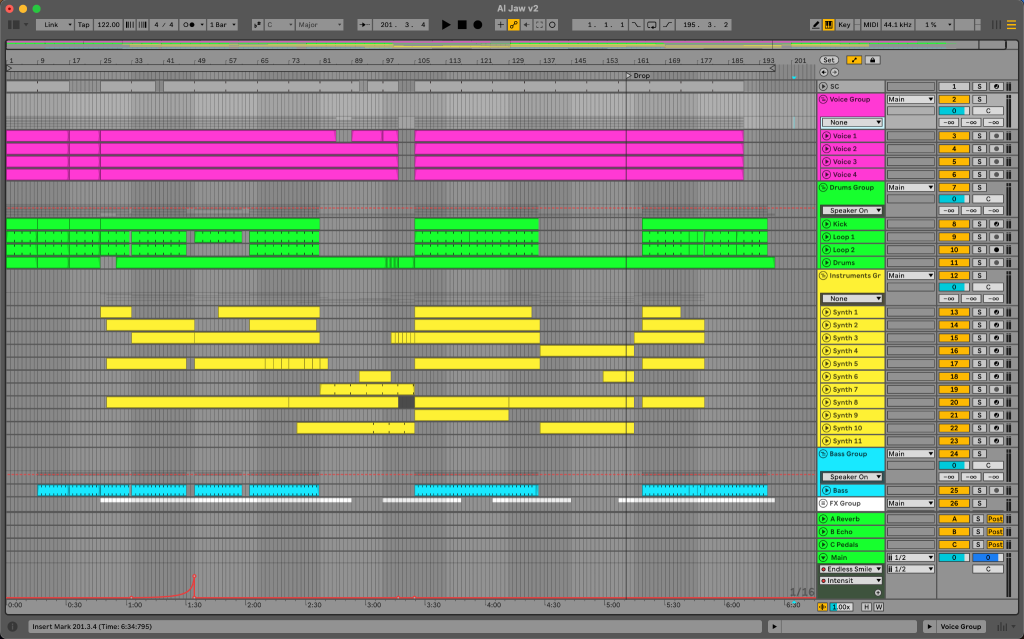The height and width of the screenshot is (639, 1024).
Task: Toggle the W optimize width button
Action: (x=878, y=607)
